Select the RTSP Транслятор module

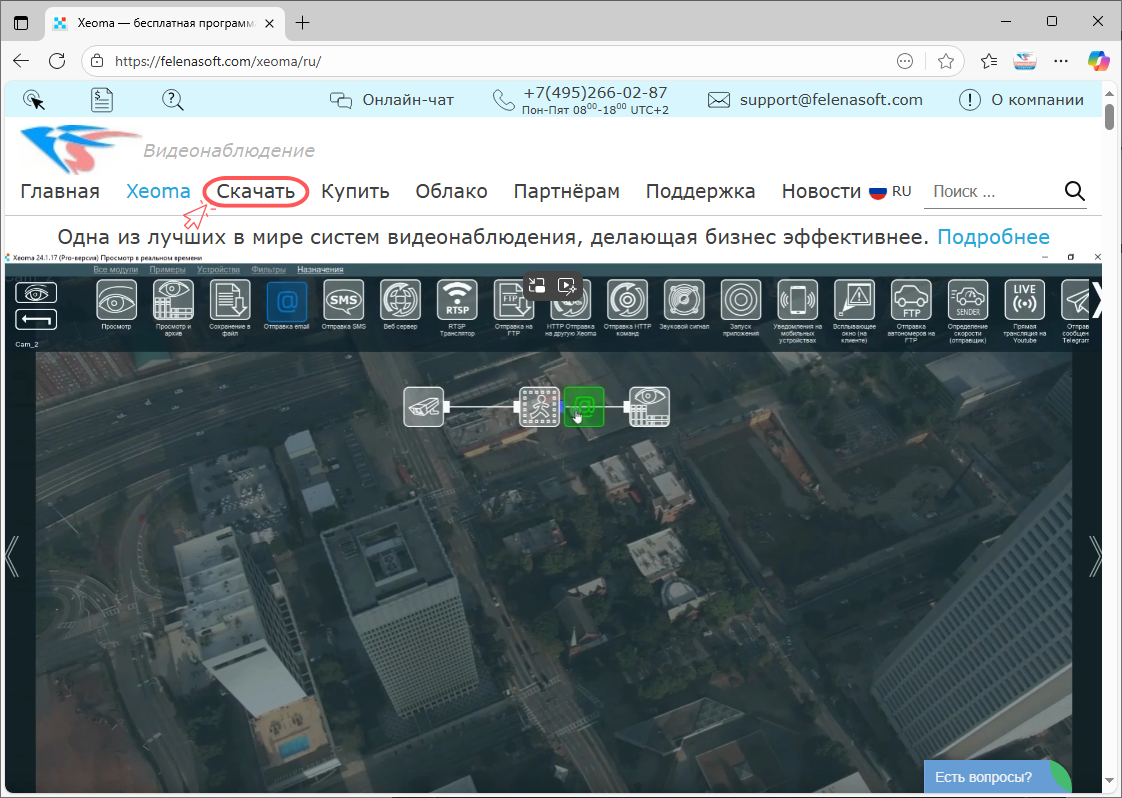457,298
